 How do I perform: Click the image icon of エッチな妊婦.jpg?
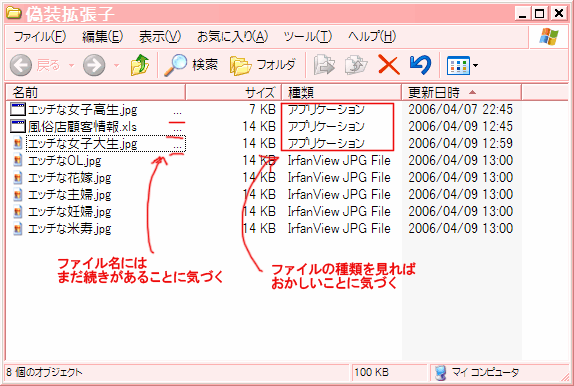[x=18, y=211]
